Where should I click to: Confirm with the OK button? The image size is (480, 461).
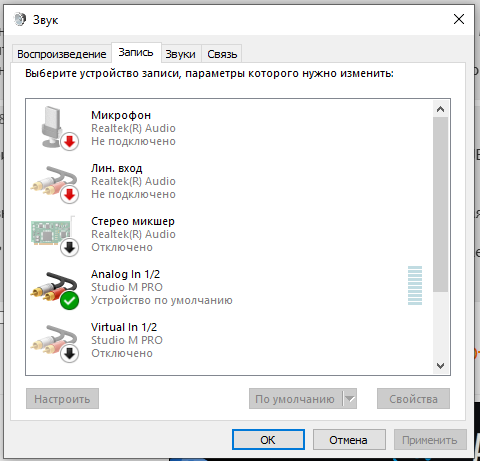(x=268, y=440)
